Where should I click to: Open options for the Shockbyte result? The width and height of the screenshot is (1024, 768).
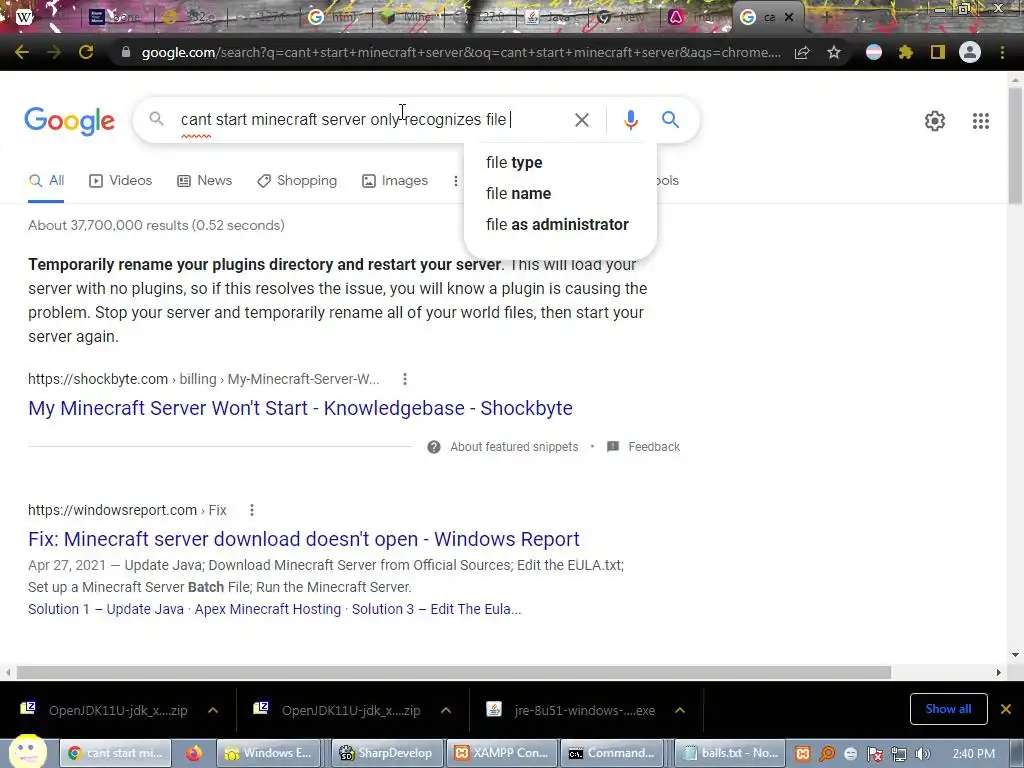pyautogui.click(x=405, y=379)
